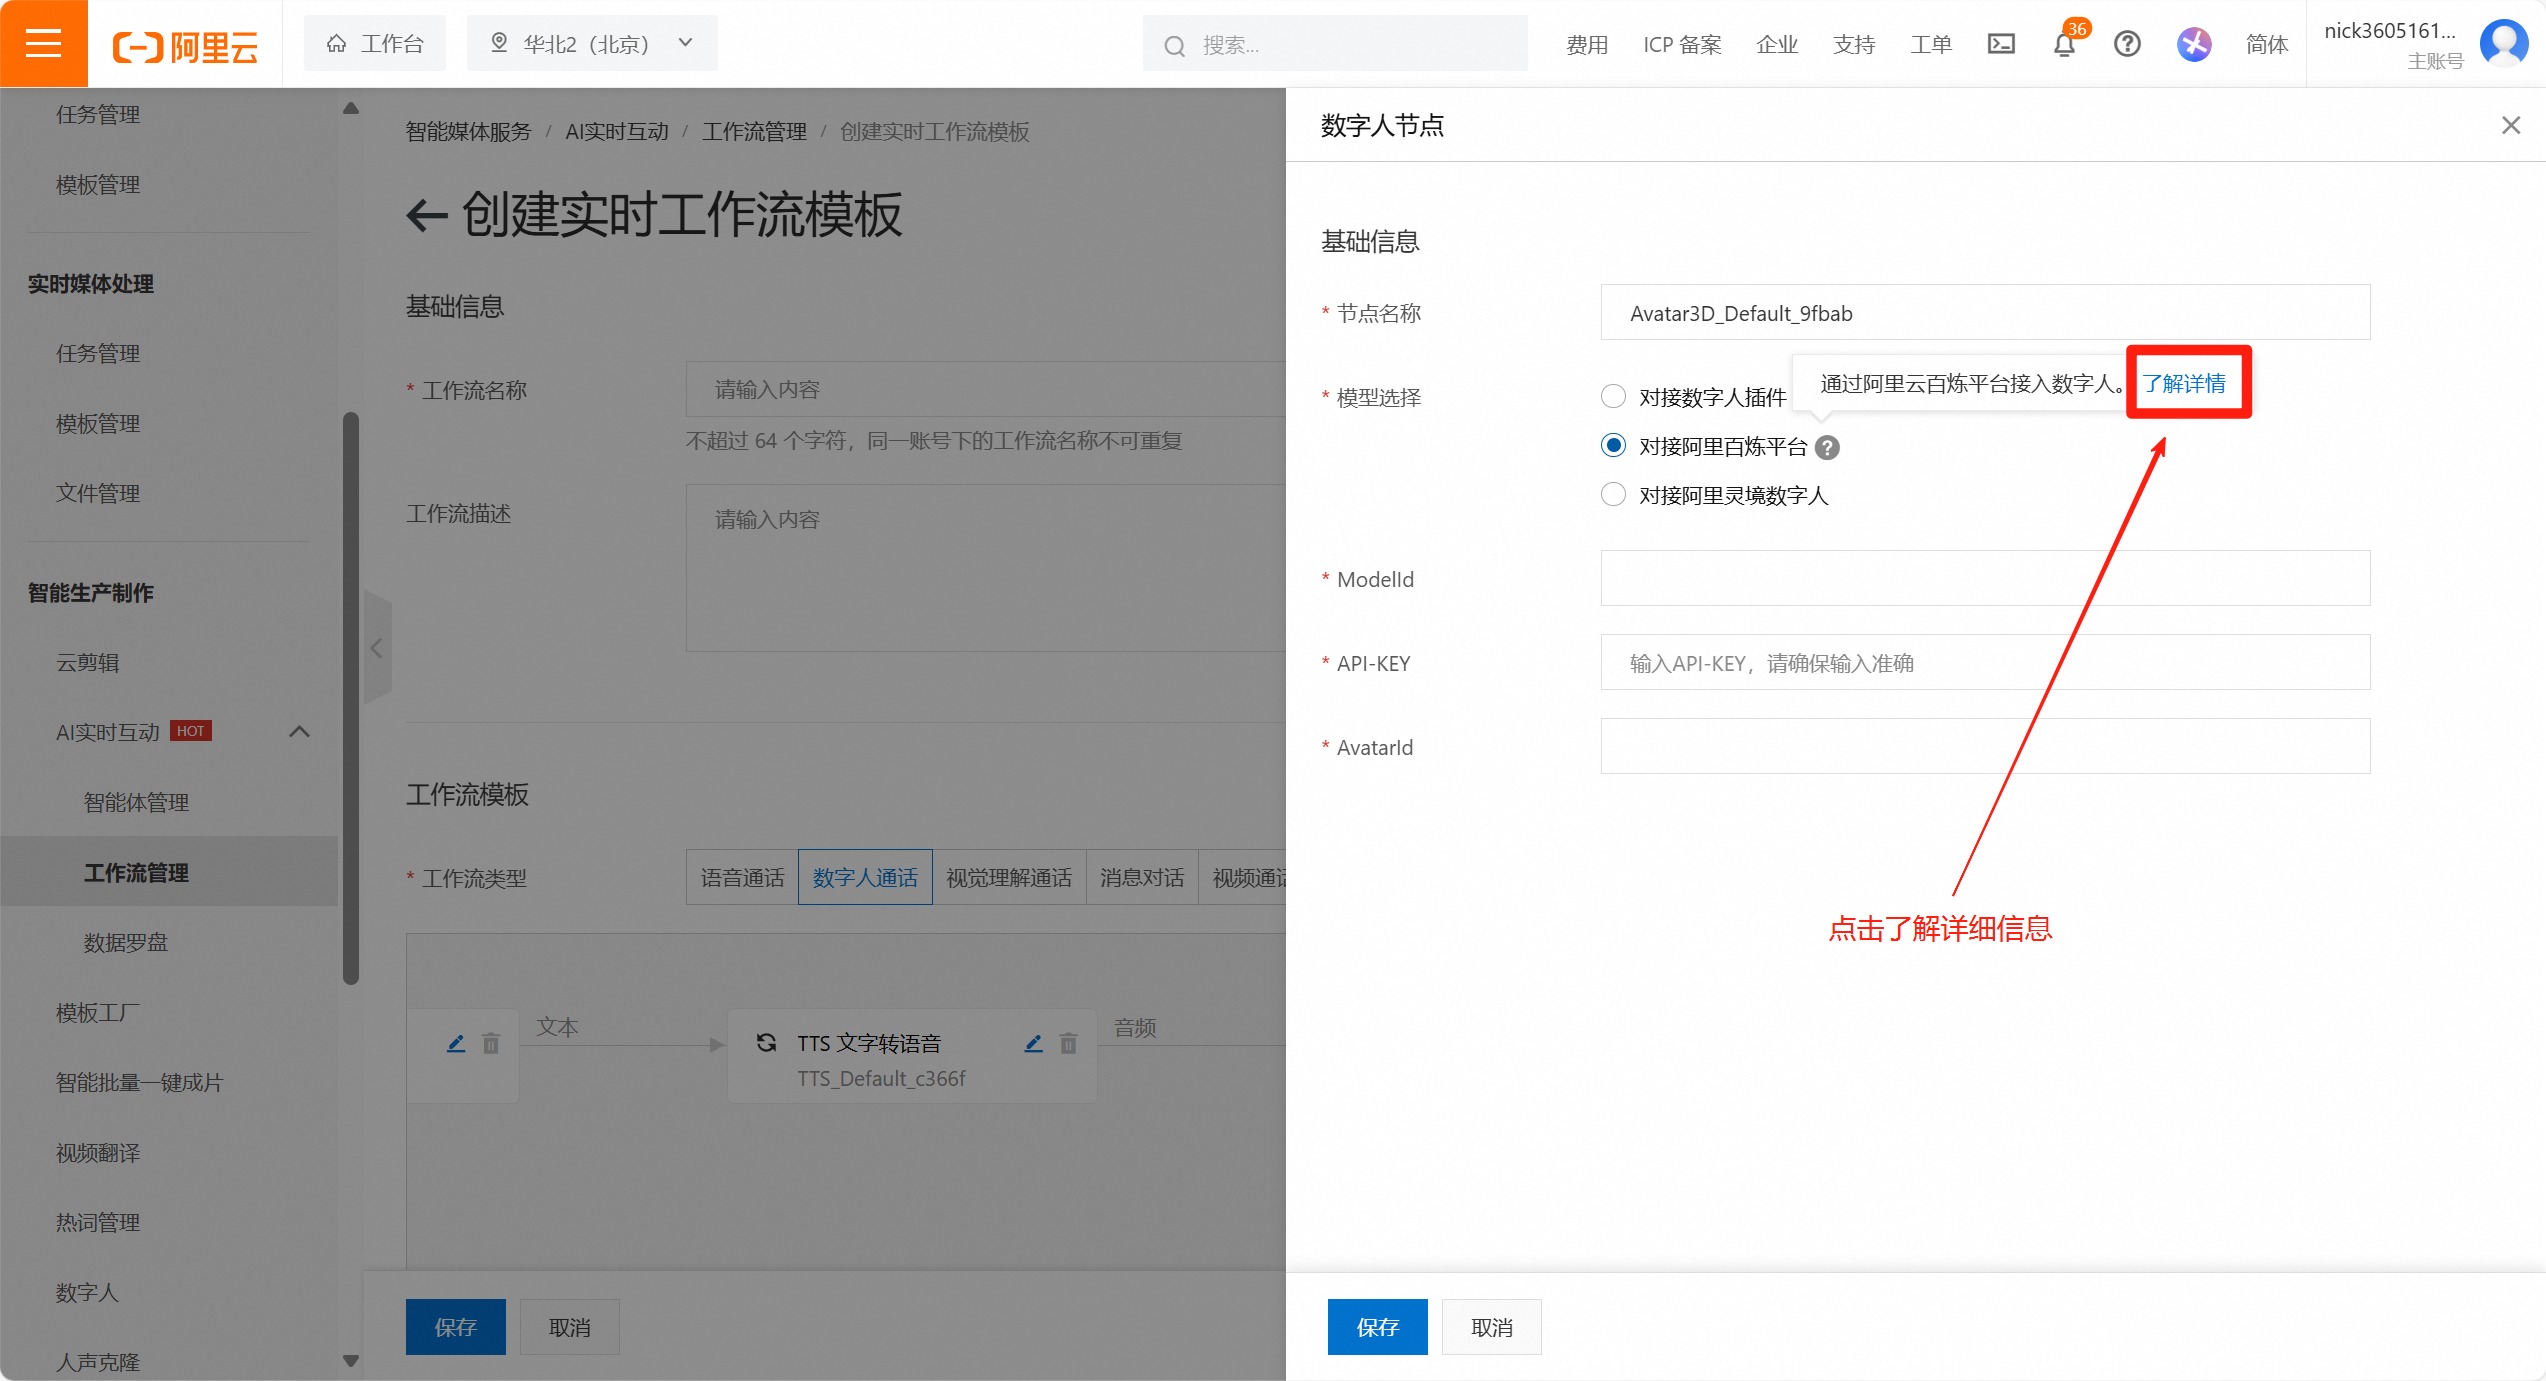Click the user avatar icon
Screen dimensions: 2546x1381
(2504, 43)
